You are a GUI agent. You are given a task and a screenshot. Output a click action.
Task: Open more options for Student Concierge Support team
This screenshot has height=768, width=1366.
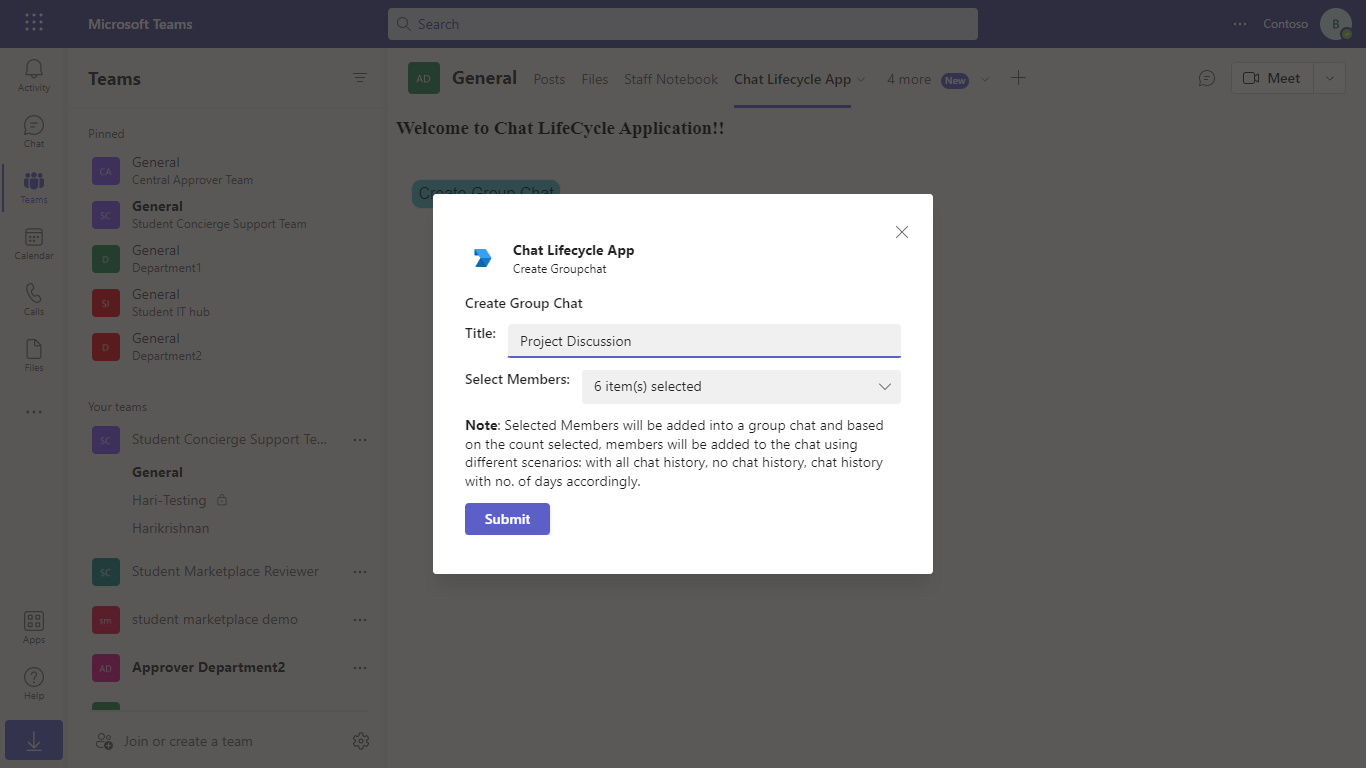point(360,439)
